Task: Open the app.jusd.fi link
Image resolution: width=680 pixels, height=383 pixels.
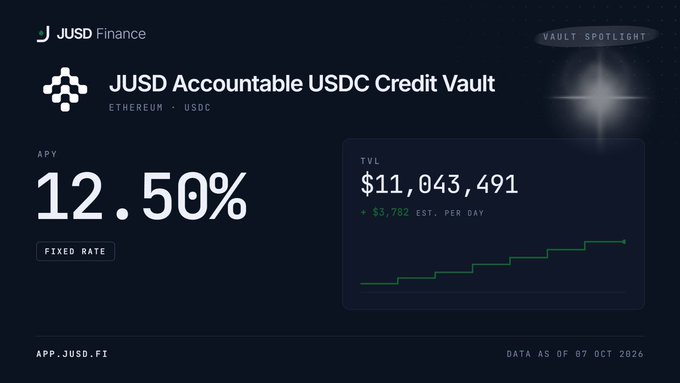Action: click(72, 354)
